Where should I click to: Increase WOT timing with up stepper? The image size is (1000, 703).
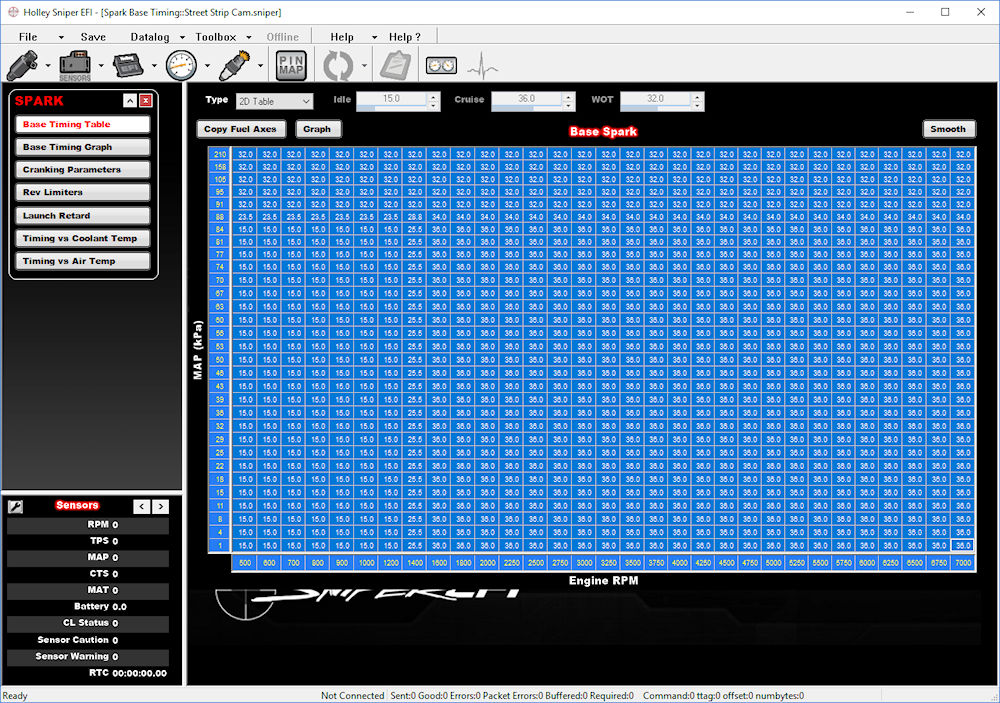(x=698, y=96)
